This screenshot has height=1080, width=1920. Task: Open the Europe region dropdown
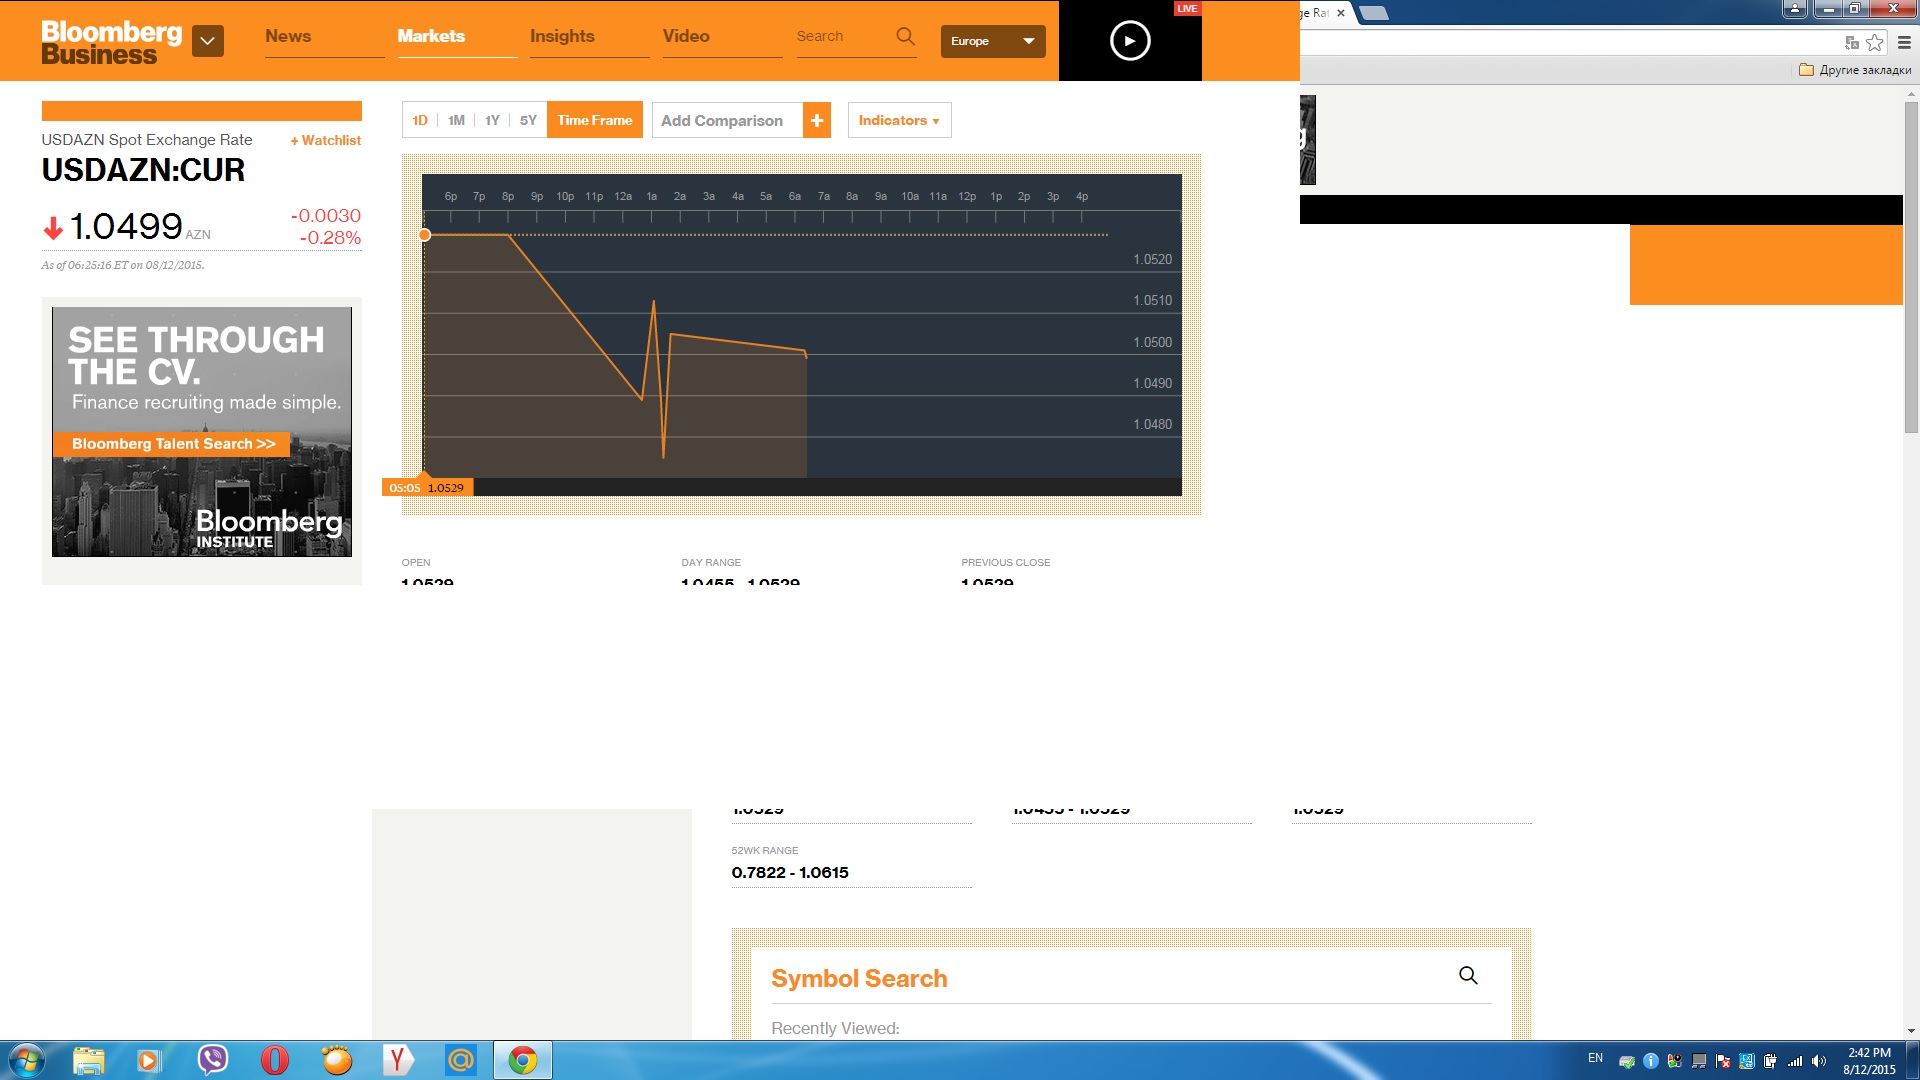click(992, 41)
